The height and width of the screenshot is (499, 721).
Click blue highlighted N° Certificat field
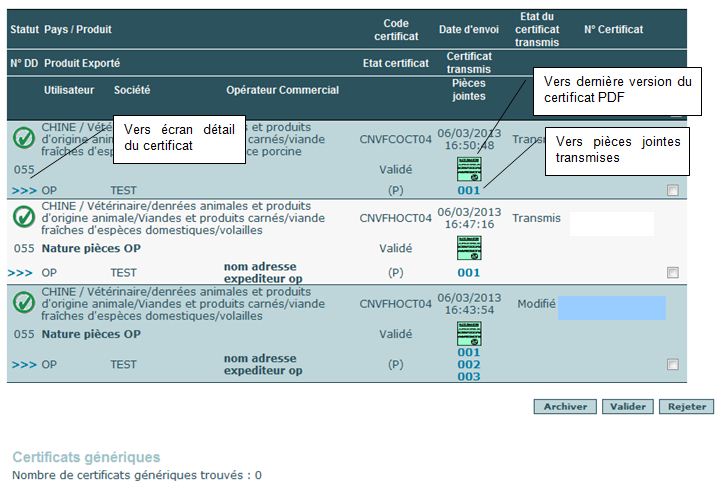point(612,308)
